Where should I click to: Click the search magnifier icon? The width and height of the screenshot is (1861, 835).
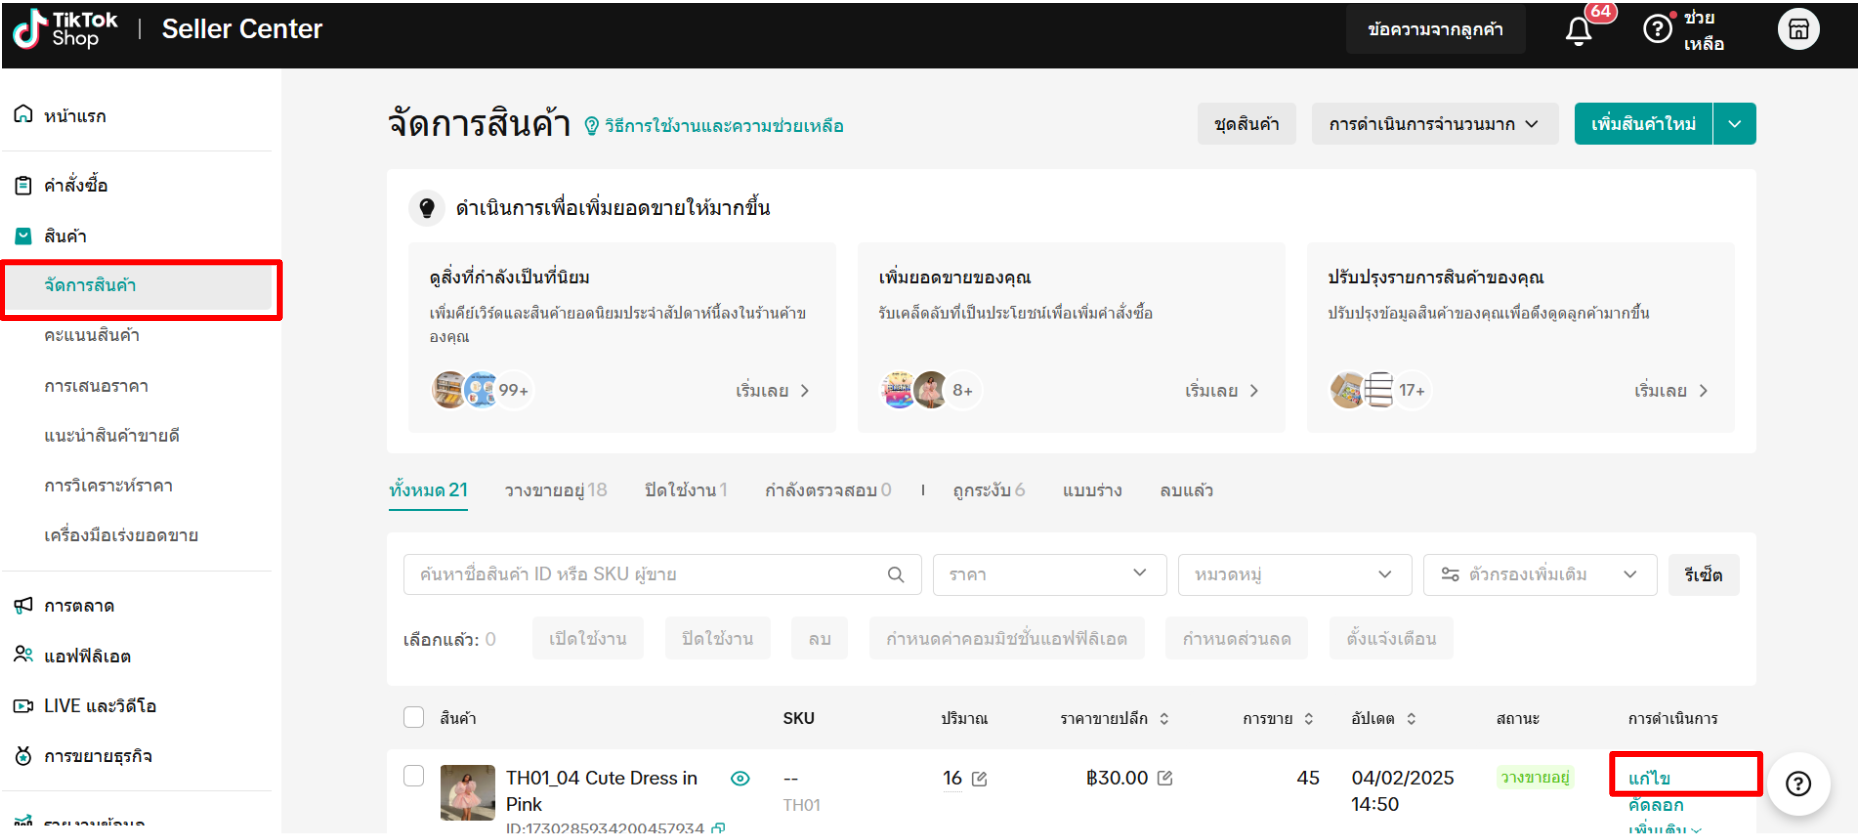point(895,575)
